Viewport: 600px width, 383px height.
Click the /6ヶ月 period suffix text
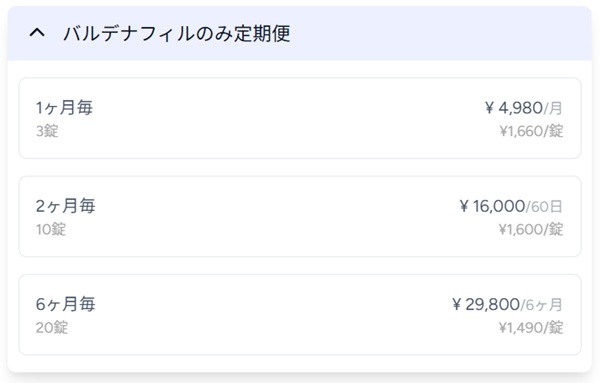(541, 305)
